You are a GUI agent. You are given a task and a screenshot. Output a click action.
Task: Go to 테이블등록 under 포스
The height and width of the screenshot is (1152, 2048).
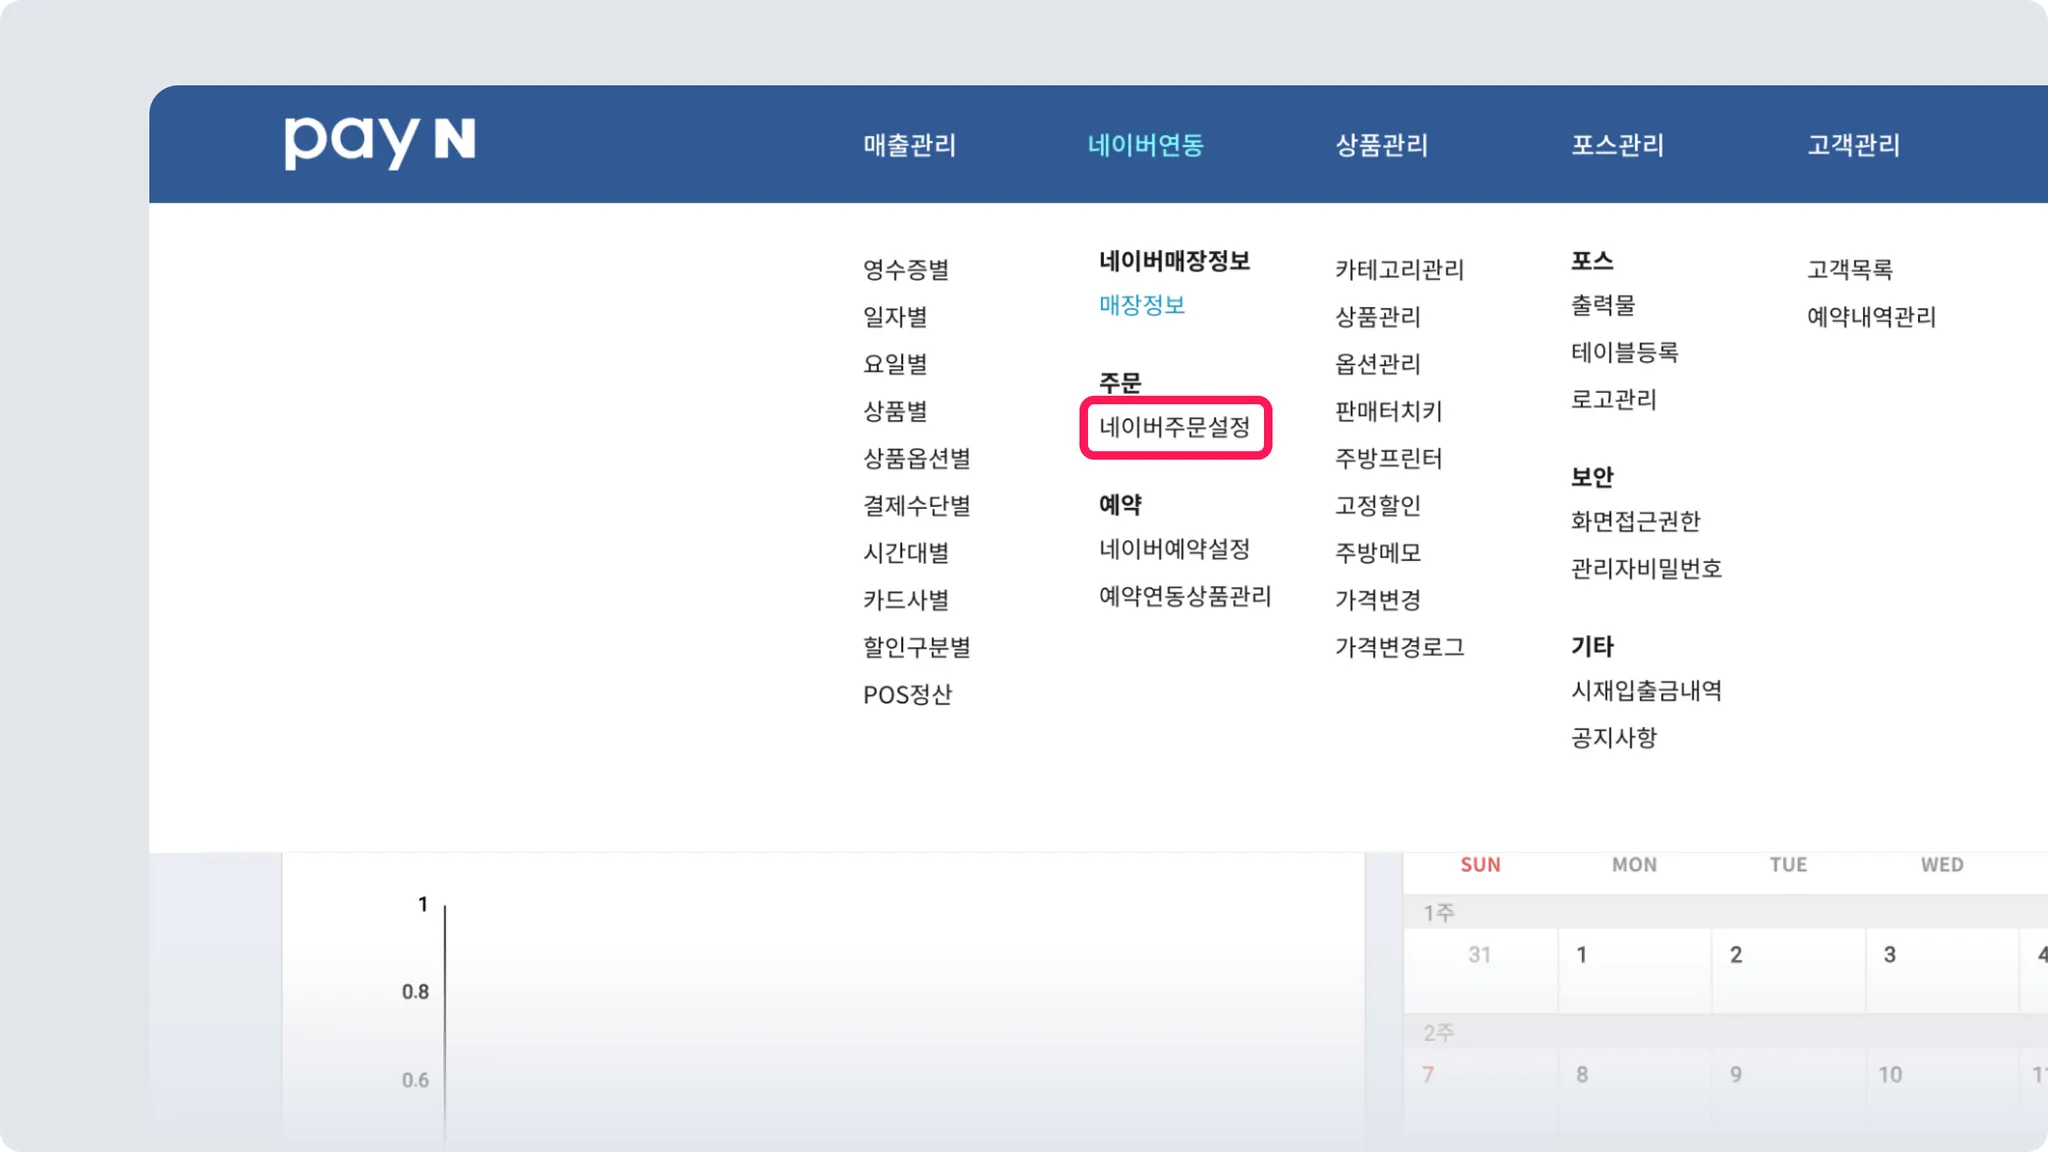pyautogui.click(x=1624, y=352)
